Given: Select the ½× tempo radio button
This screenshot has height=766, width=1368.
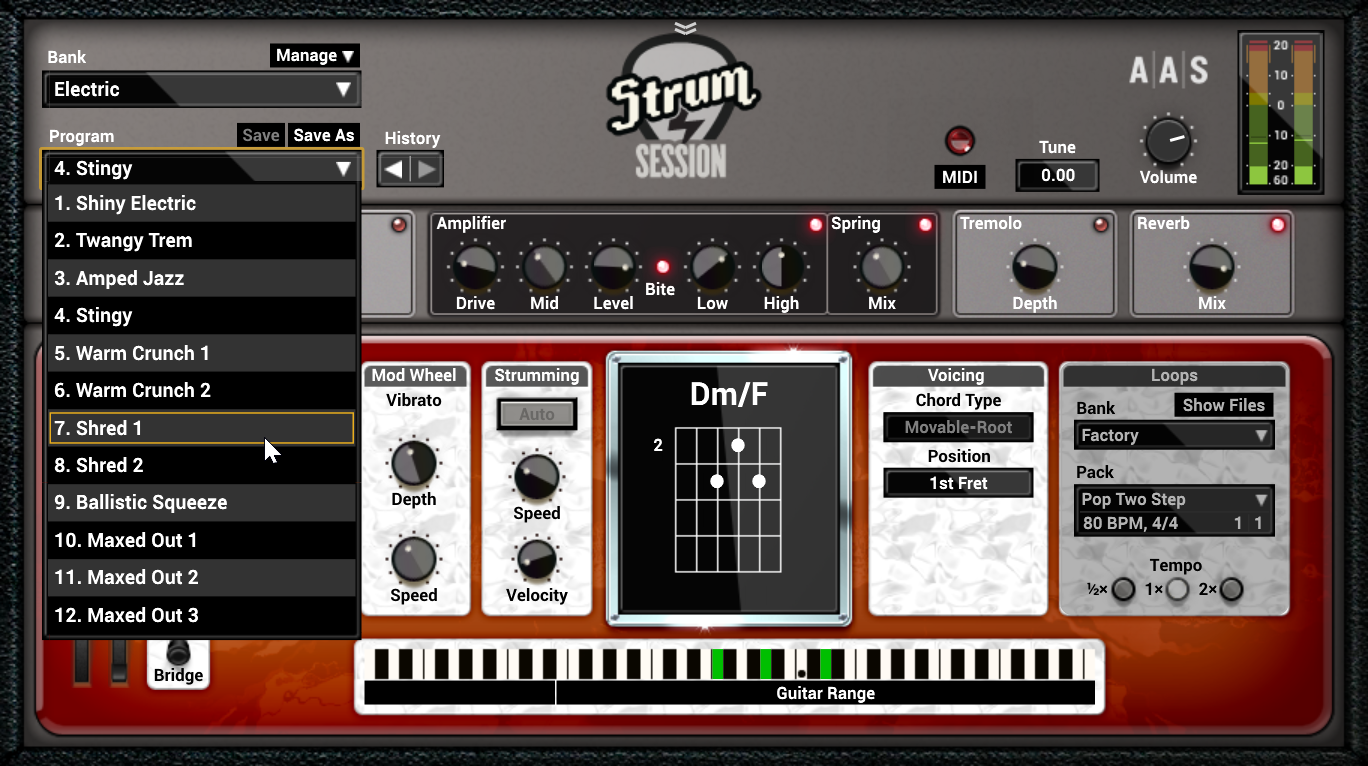Looking at the screenshot, I should (x=1124, y=589).
